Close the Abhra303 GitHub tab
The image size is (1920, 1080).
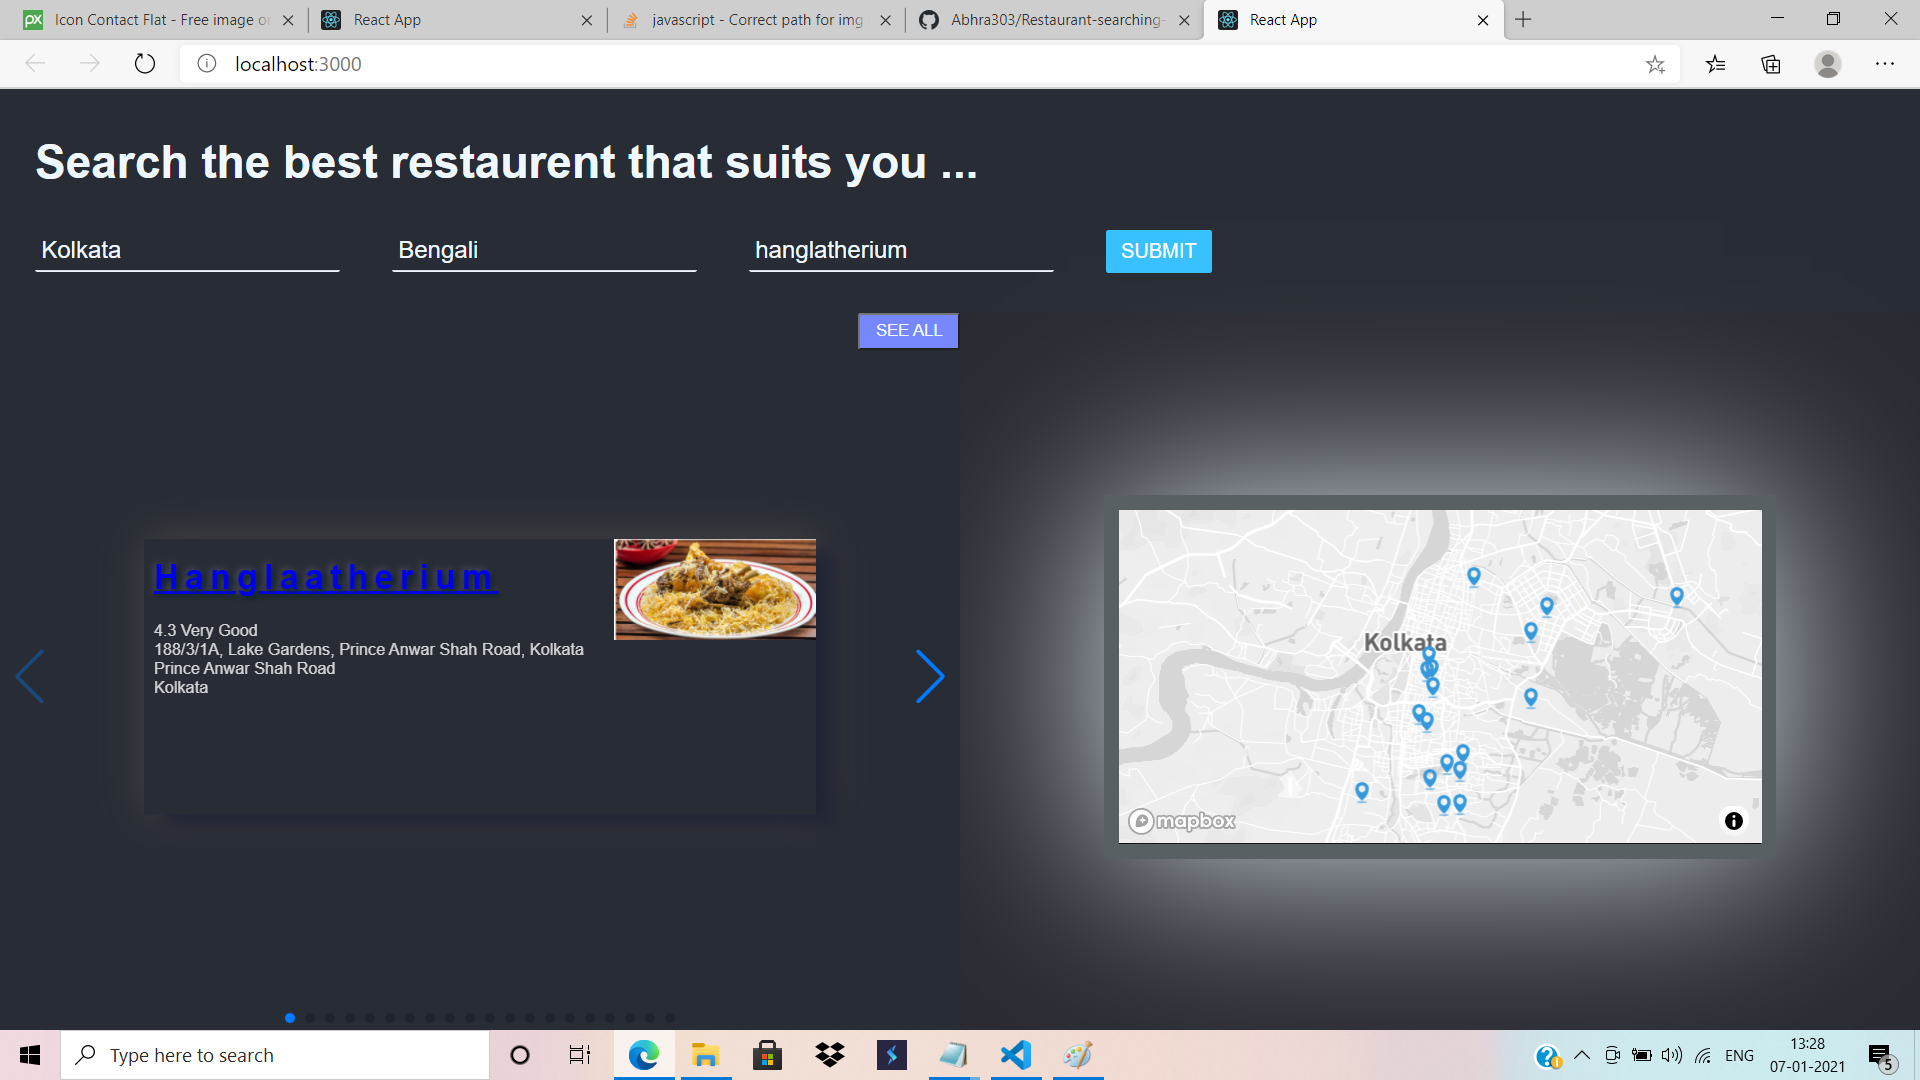(1184, 20)
